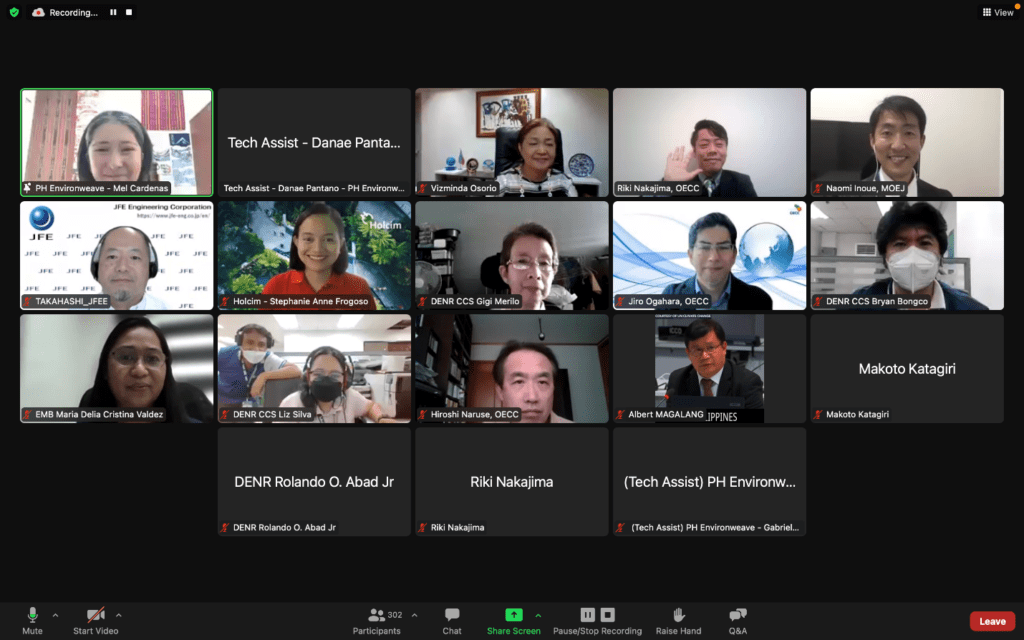Open the Chat panel

tap(452, 619)
